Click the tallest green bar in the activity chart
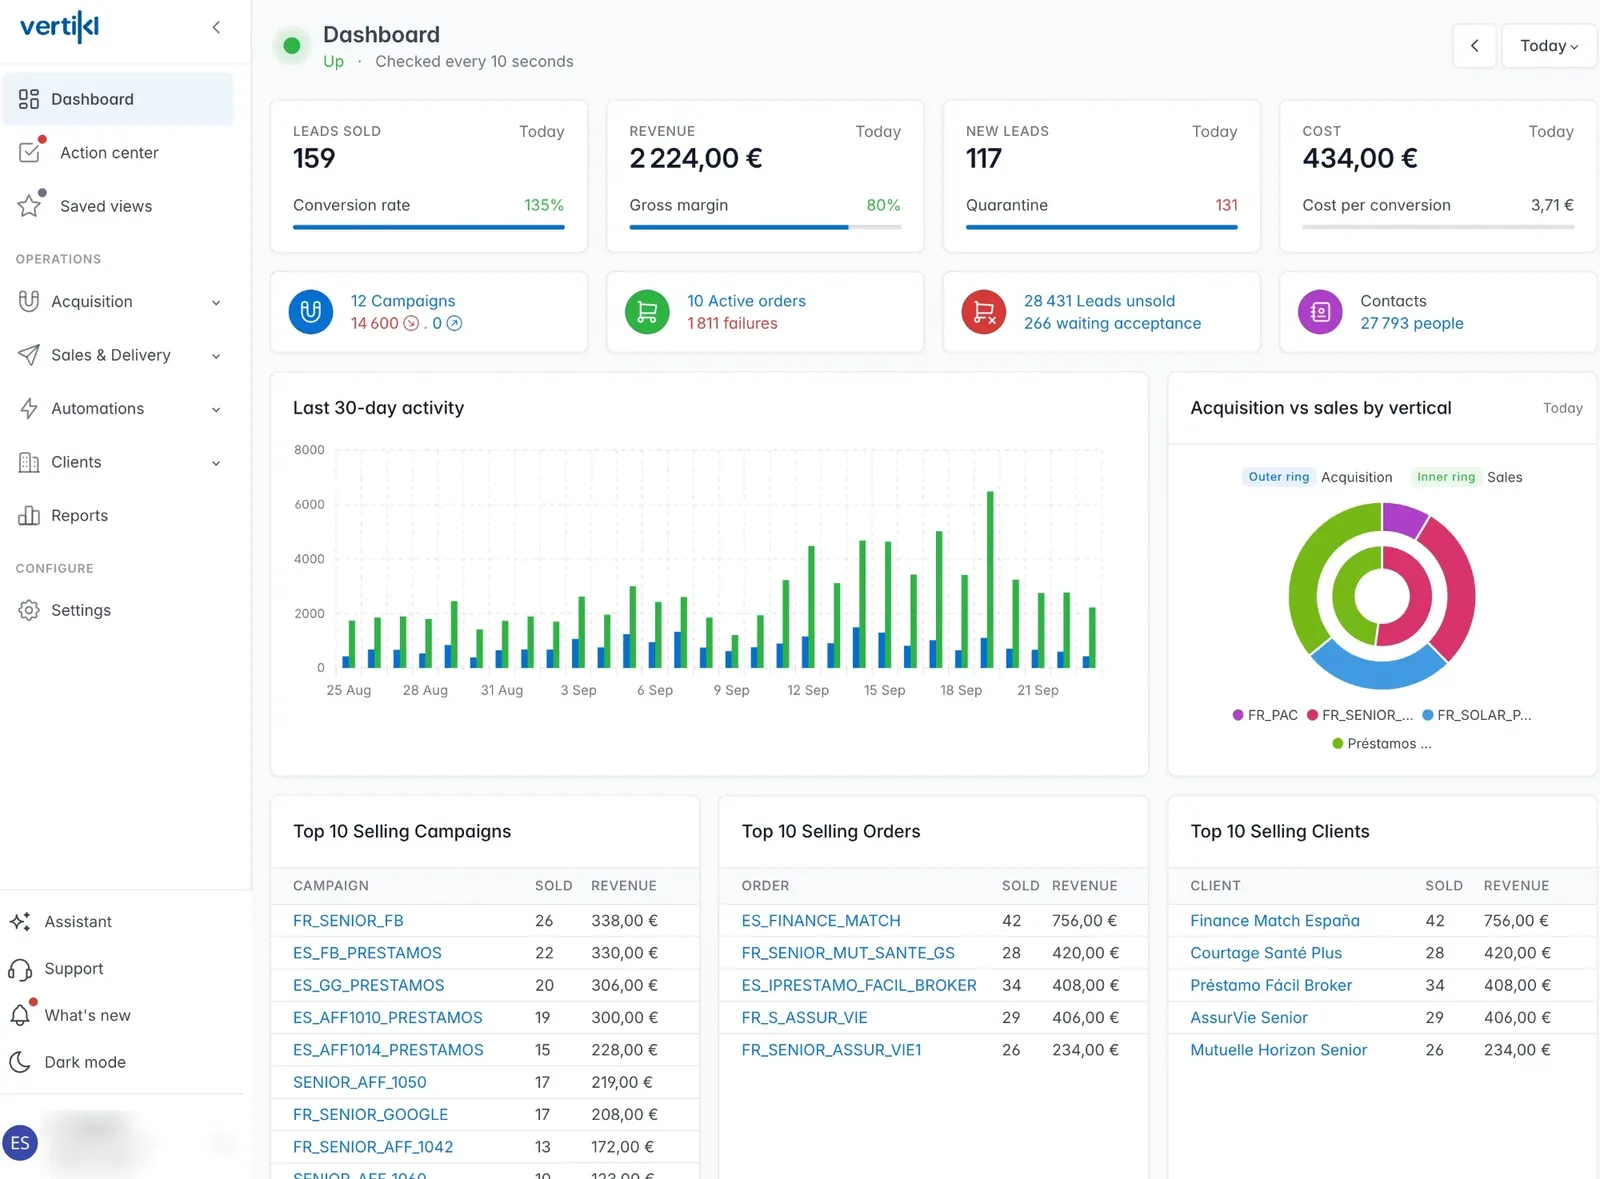1600x1179 pixels. coord(990,579)
